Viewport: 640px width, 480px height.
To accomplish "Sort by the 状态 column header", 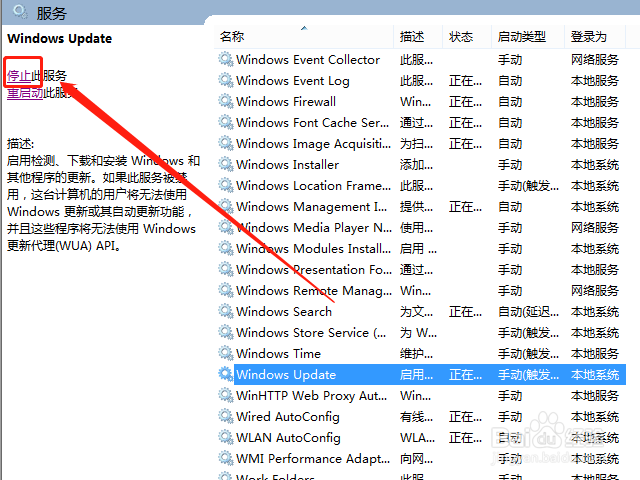I will pos(467,37).
